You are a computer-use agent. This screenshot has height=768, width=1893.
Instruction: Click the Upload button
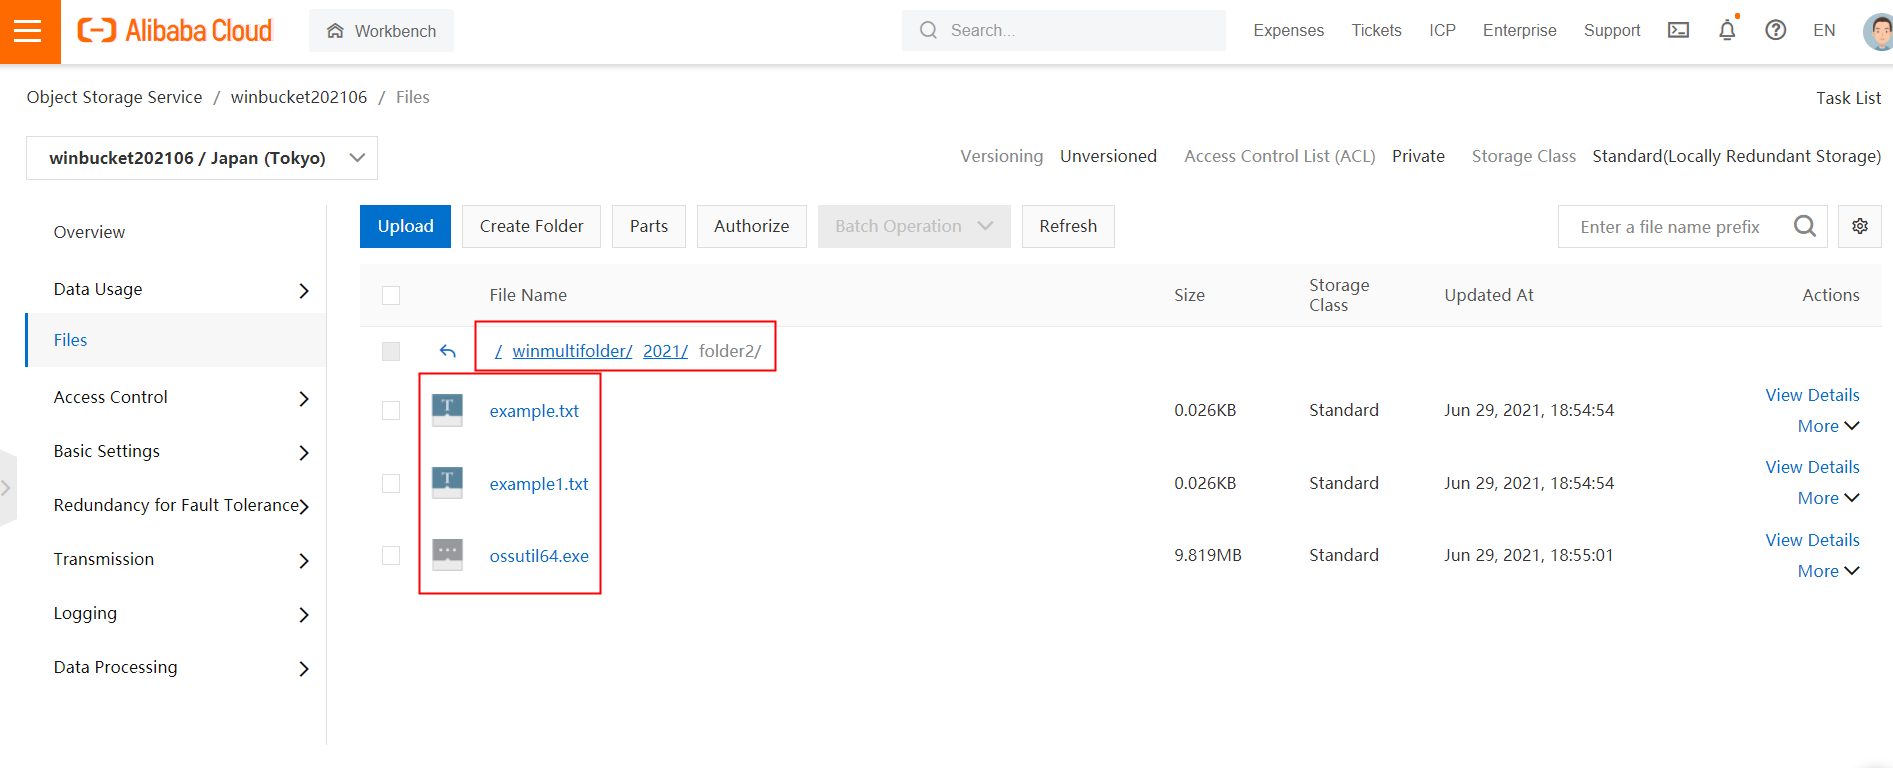(405, 226)
